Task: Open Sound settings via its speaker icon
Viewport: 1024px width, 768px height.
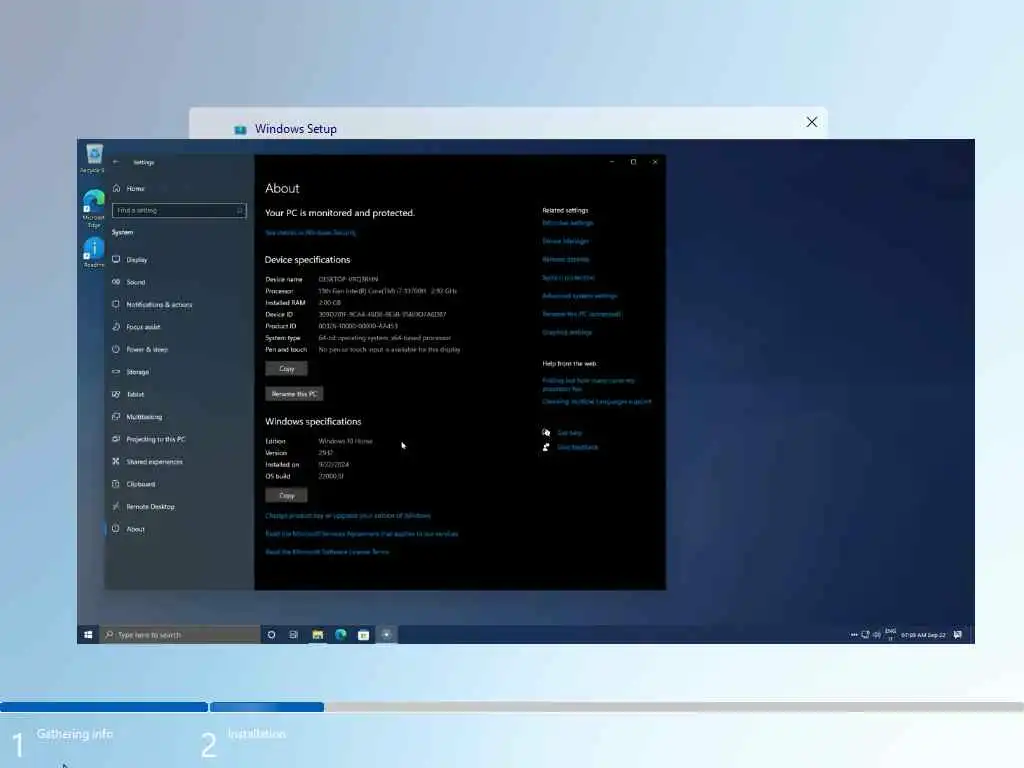Action: tap(116, 282)
